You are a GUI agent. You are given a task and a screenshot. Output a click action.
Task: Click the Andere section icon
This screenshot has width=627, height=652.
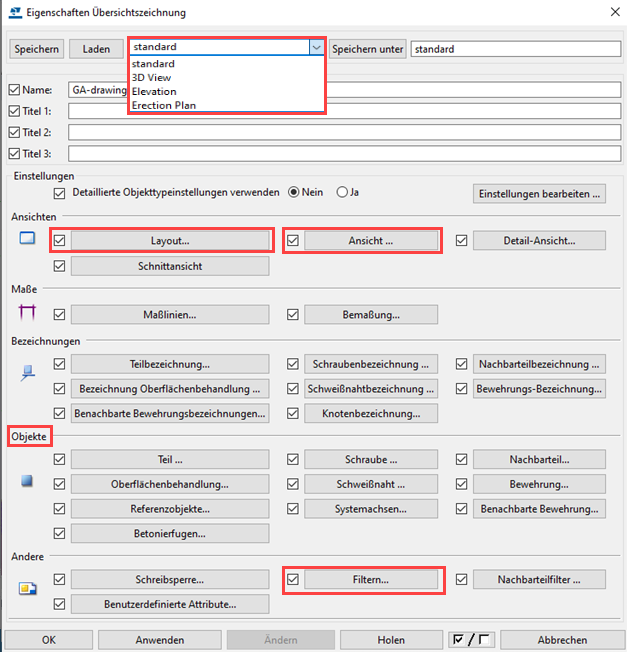[27, 588]
